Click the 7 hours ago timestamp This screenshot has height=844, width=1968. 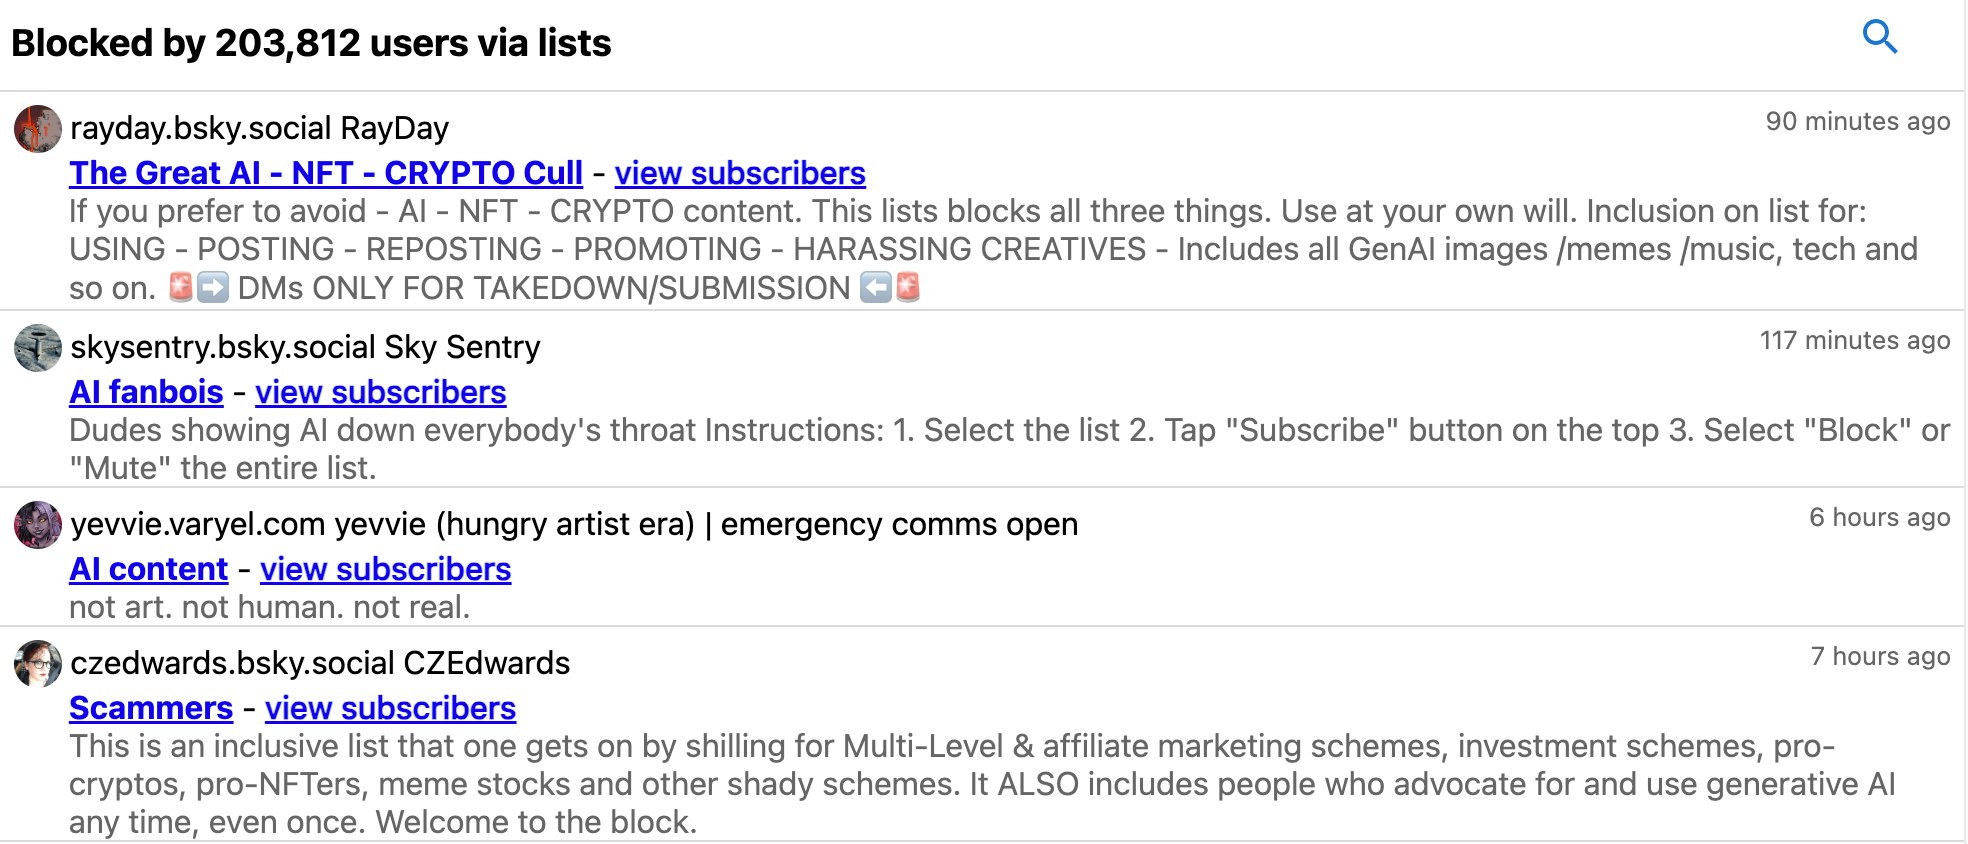[1879, 656]
